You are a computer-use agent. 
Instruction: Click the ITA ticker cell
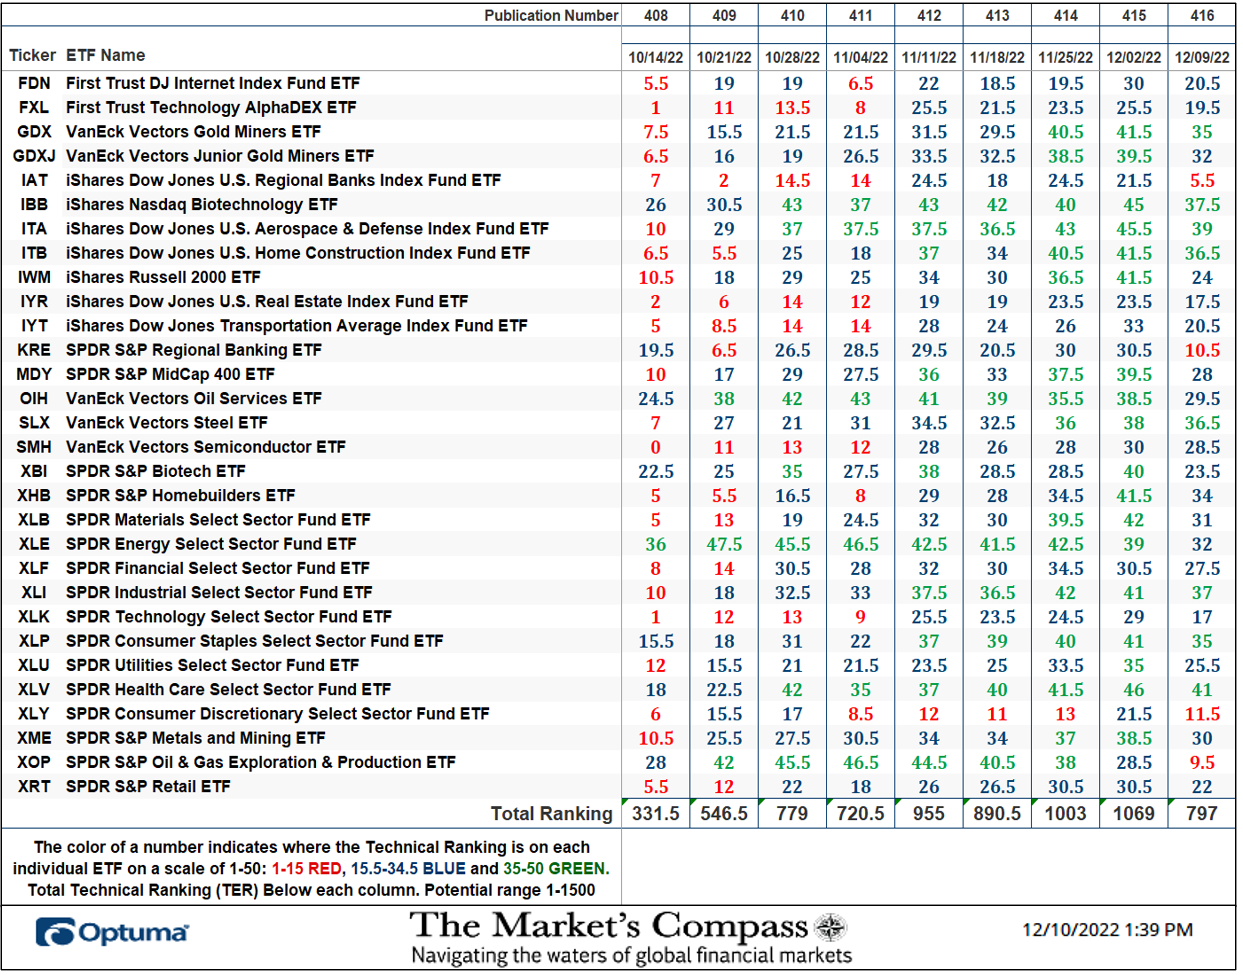33,229
